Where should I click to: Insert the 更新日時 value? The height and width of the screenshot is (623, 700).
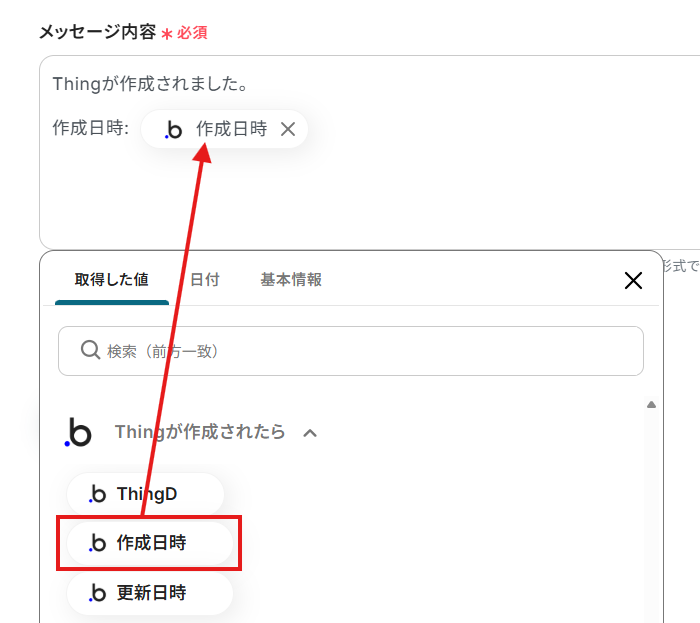point(151,593)
